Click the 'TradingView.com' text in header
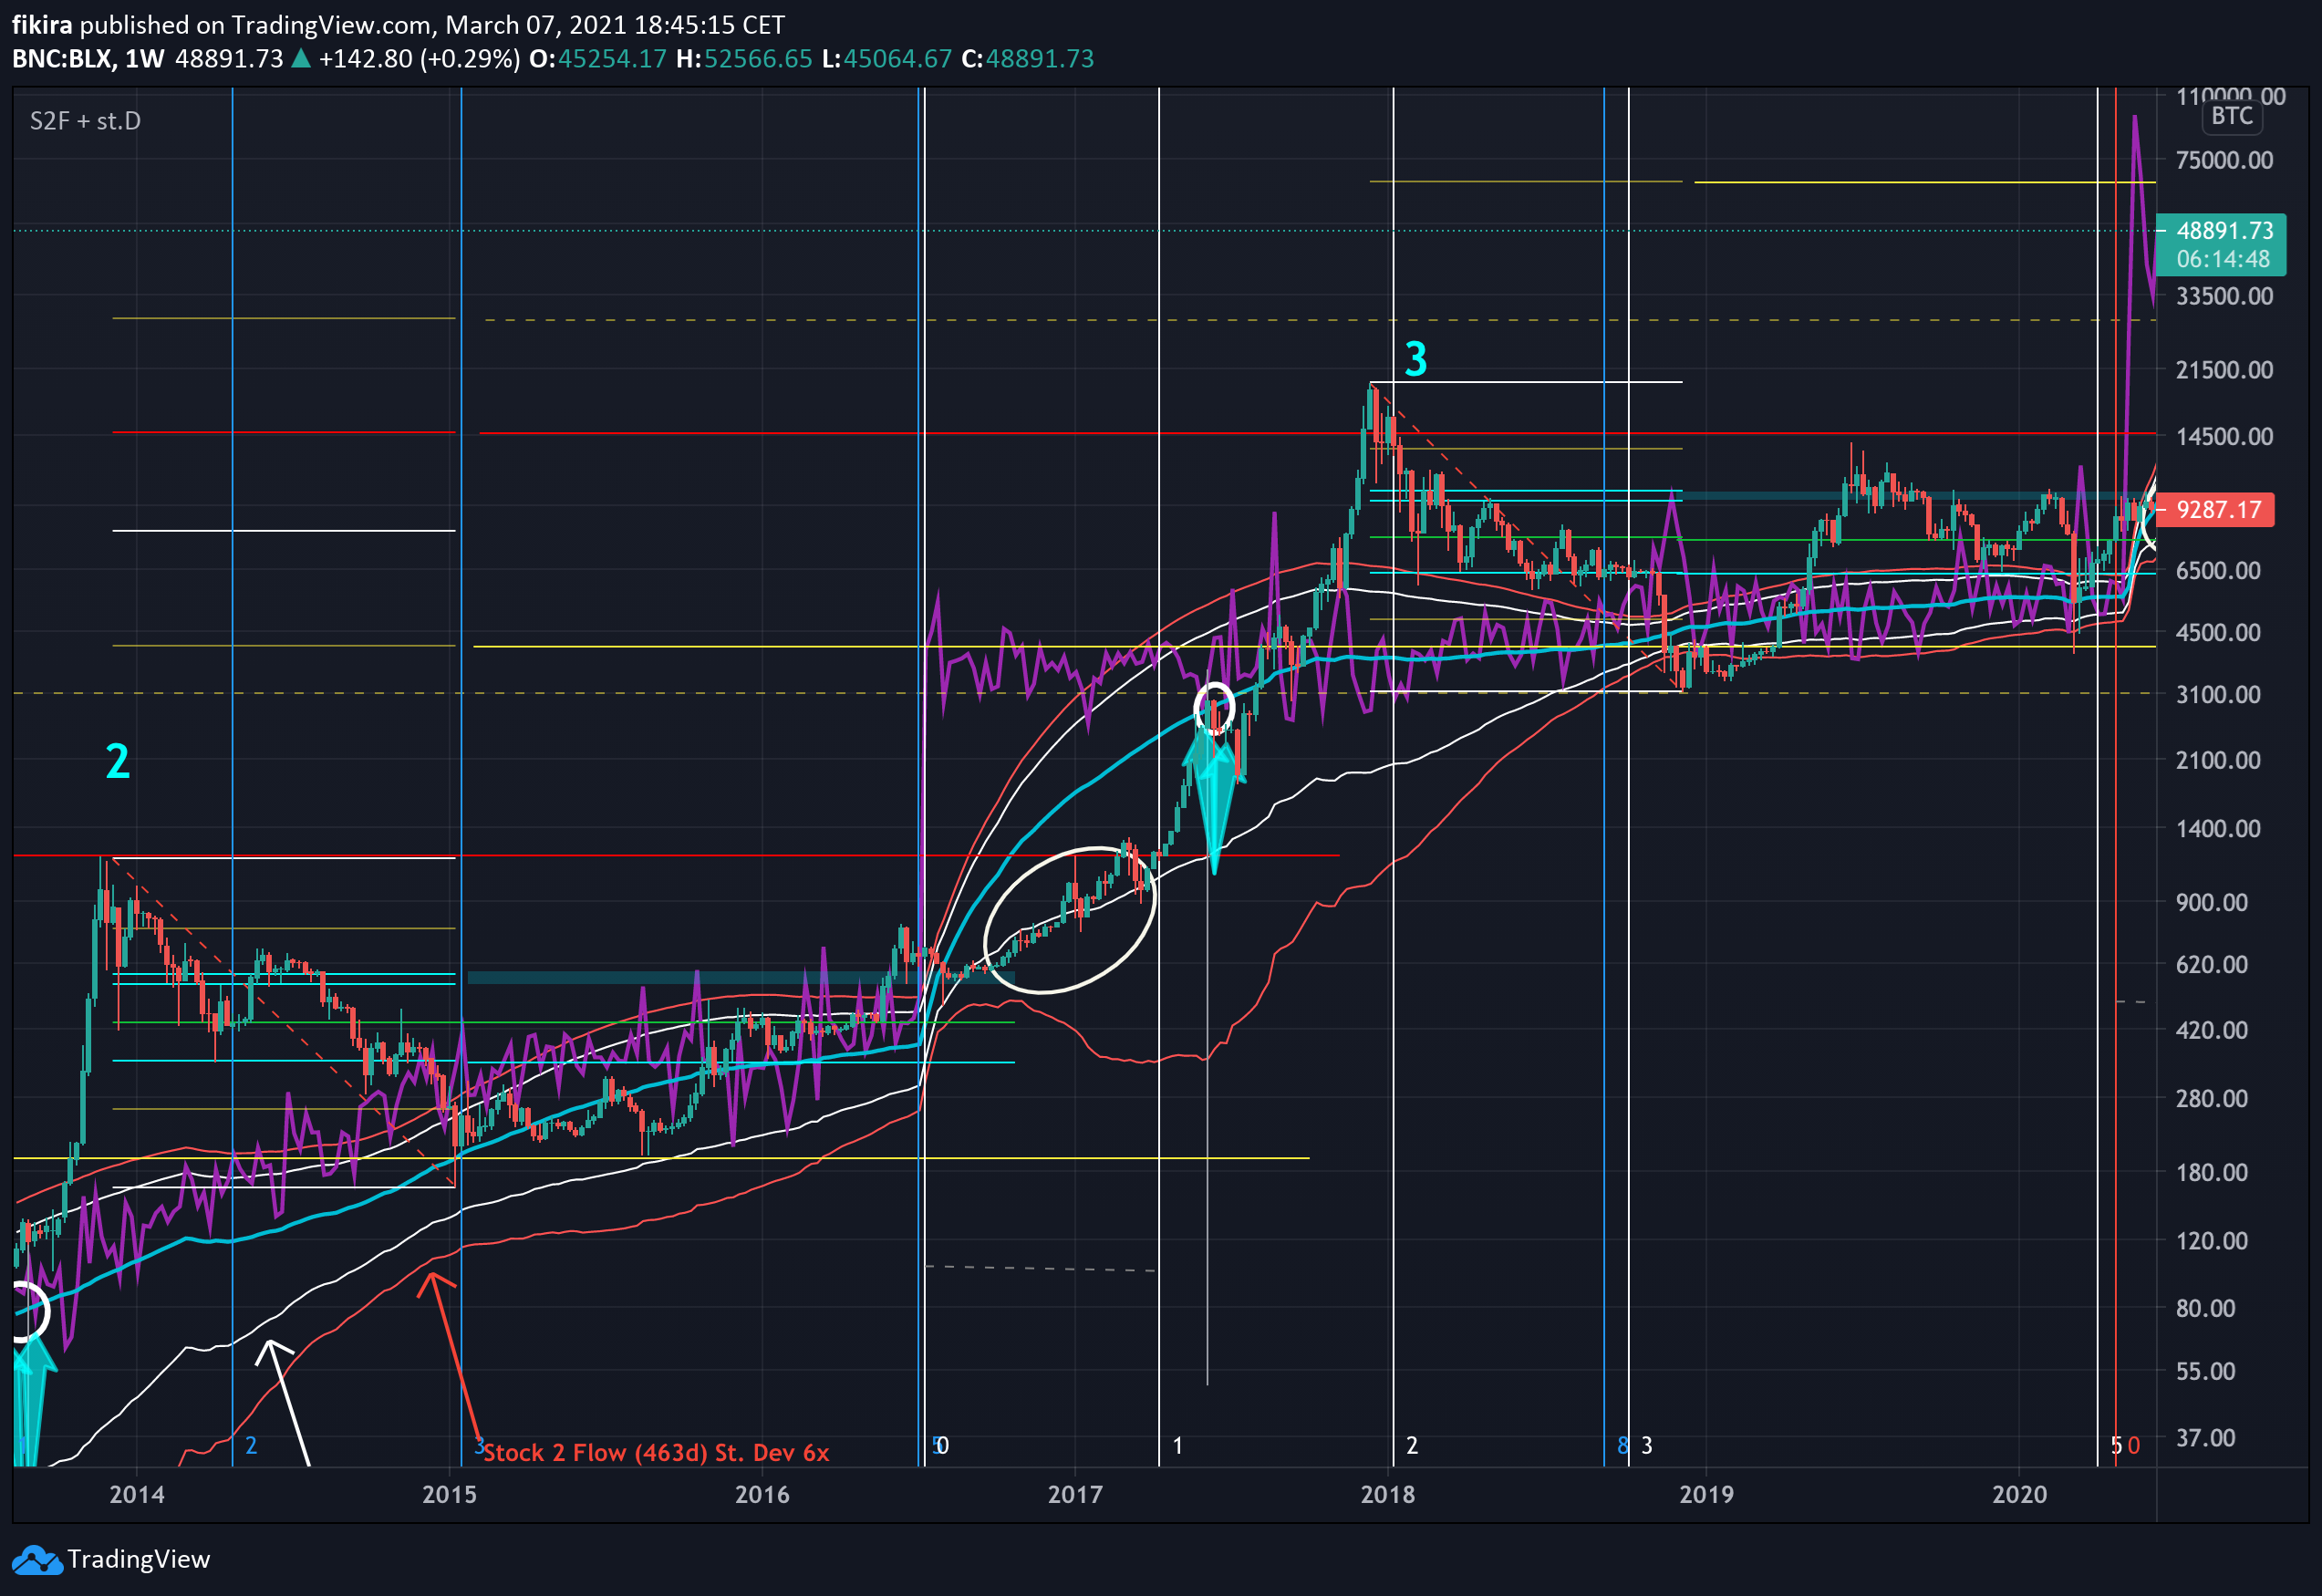Screen dimensions: 2322x1596 pos(332,25)
